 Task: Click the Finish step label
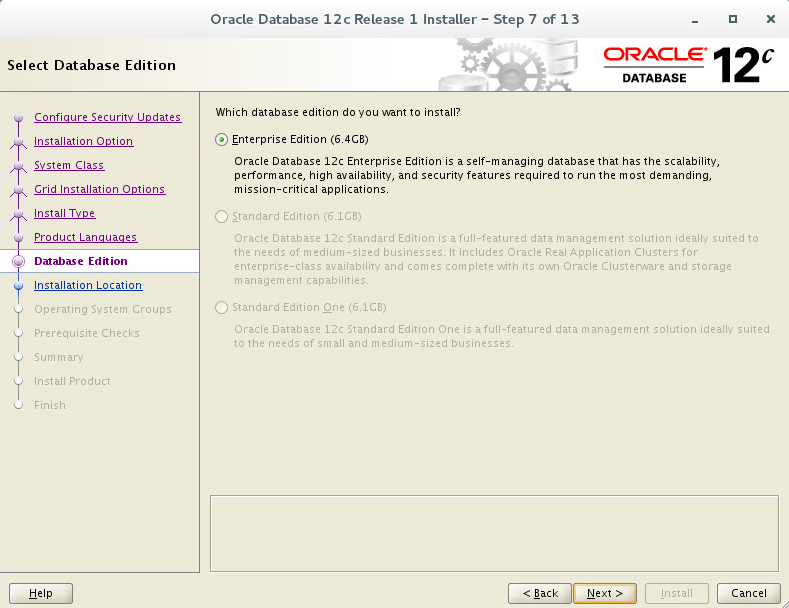49,405
